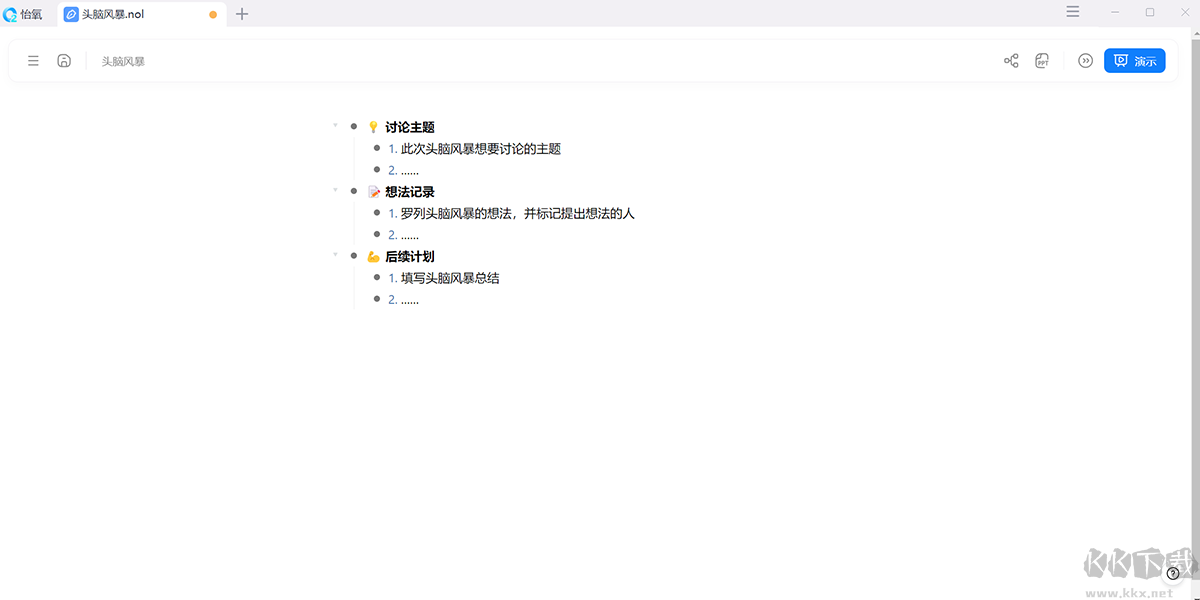Select the 讨论主题 heading text
The image size is (1200, 600).
[x=410, y=127]
